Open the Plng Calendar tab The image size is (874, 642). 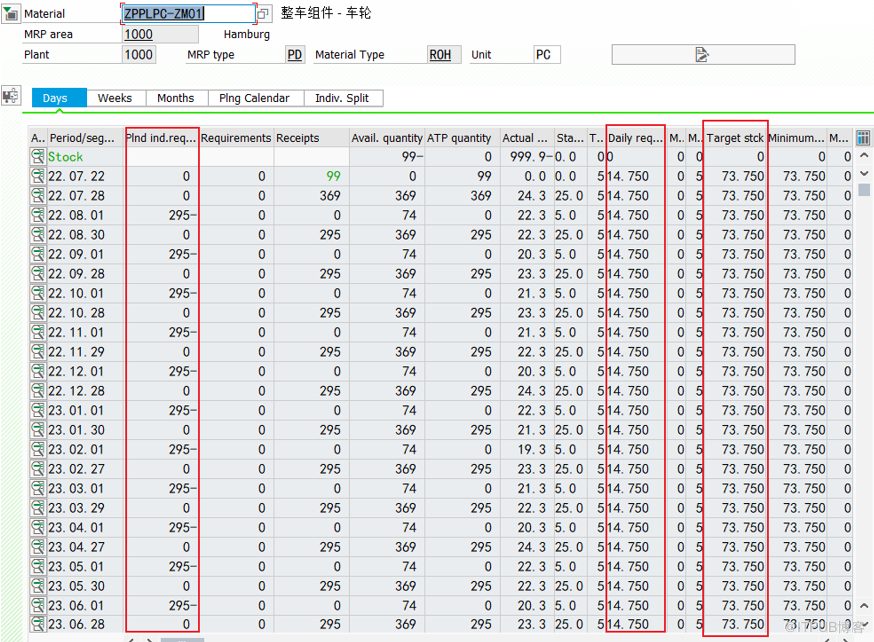(254, 98)
